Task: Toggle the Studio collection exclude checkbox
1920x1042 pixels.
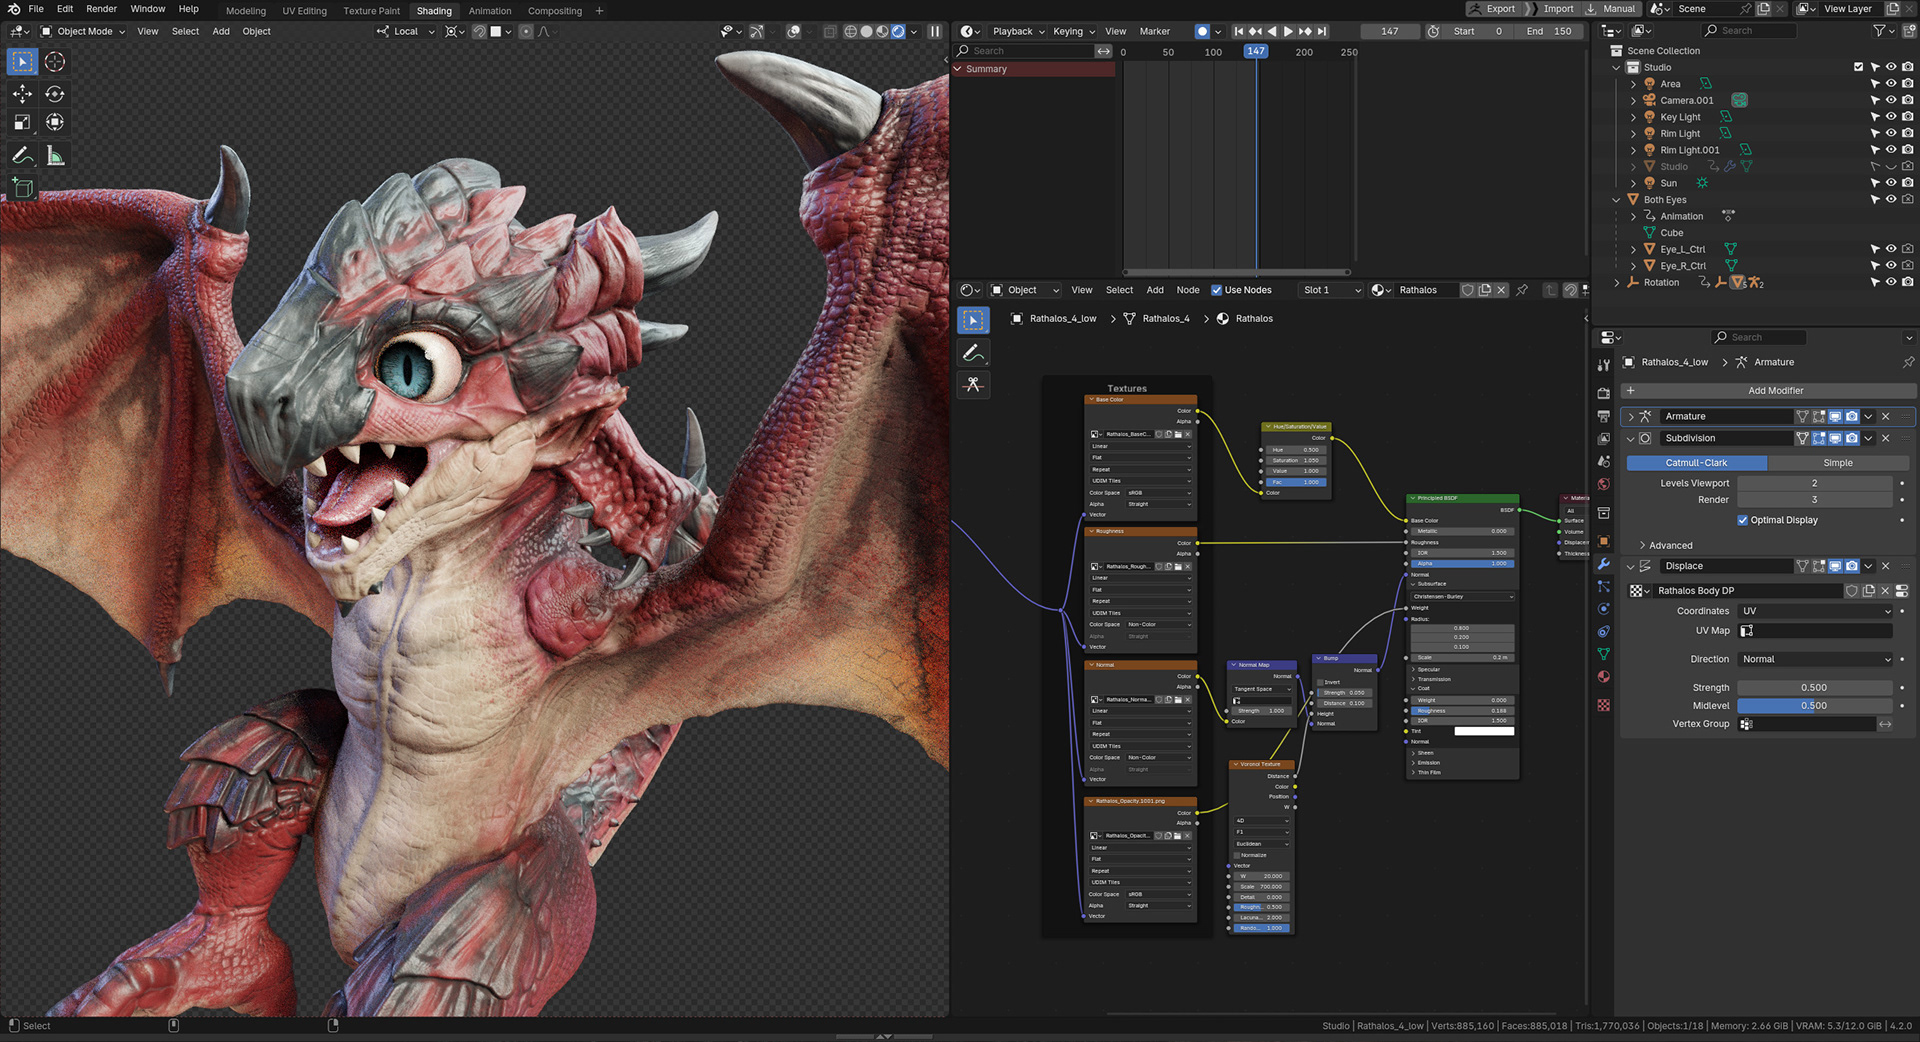Action: (x=1859, y=67)
